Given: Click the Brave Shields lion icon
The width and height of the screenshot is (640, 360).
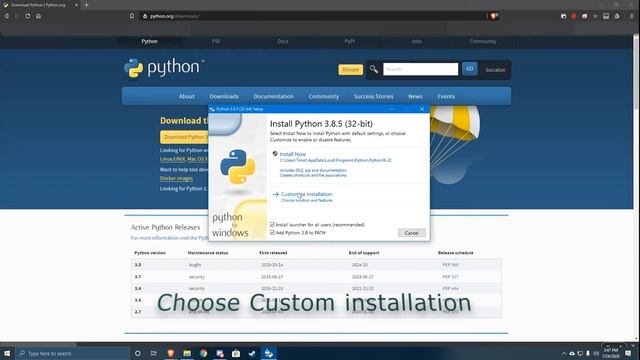Looking at the screenshot, I should pos(494,16).
